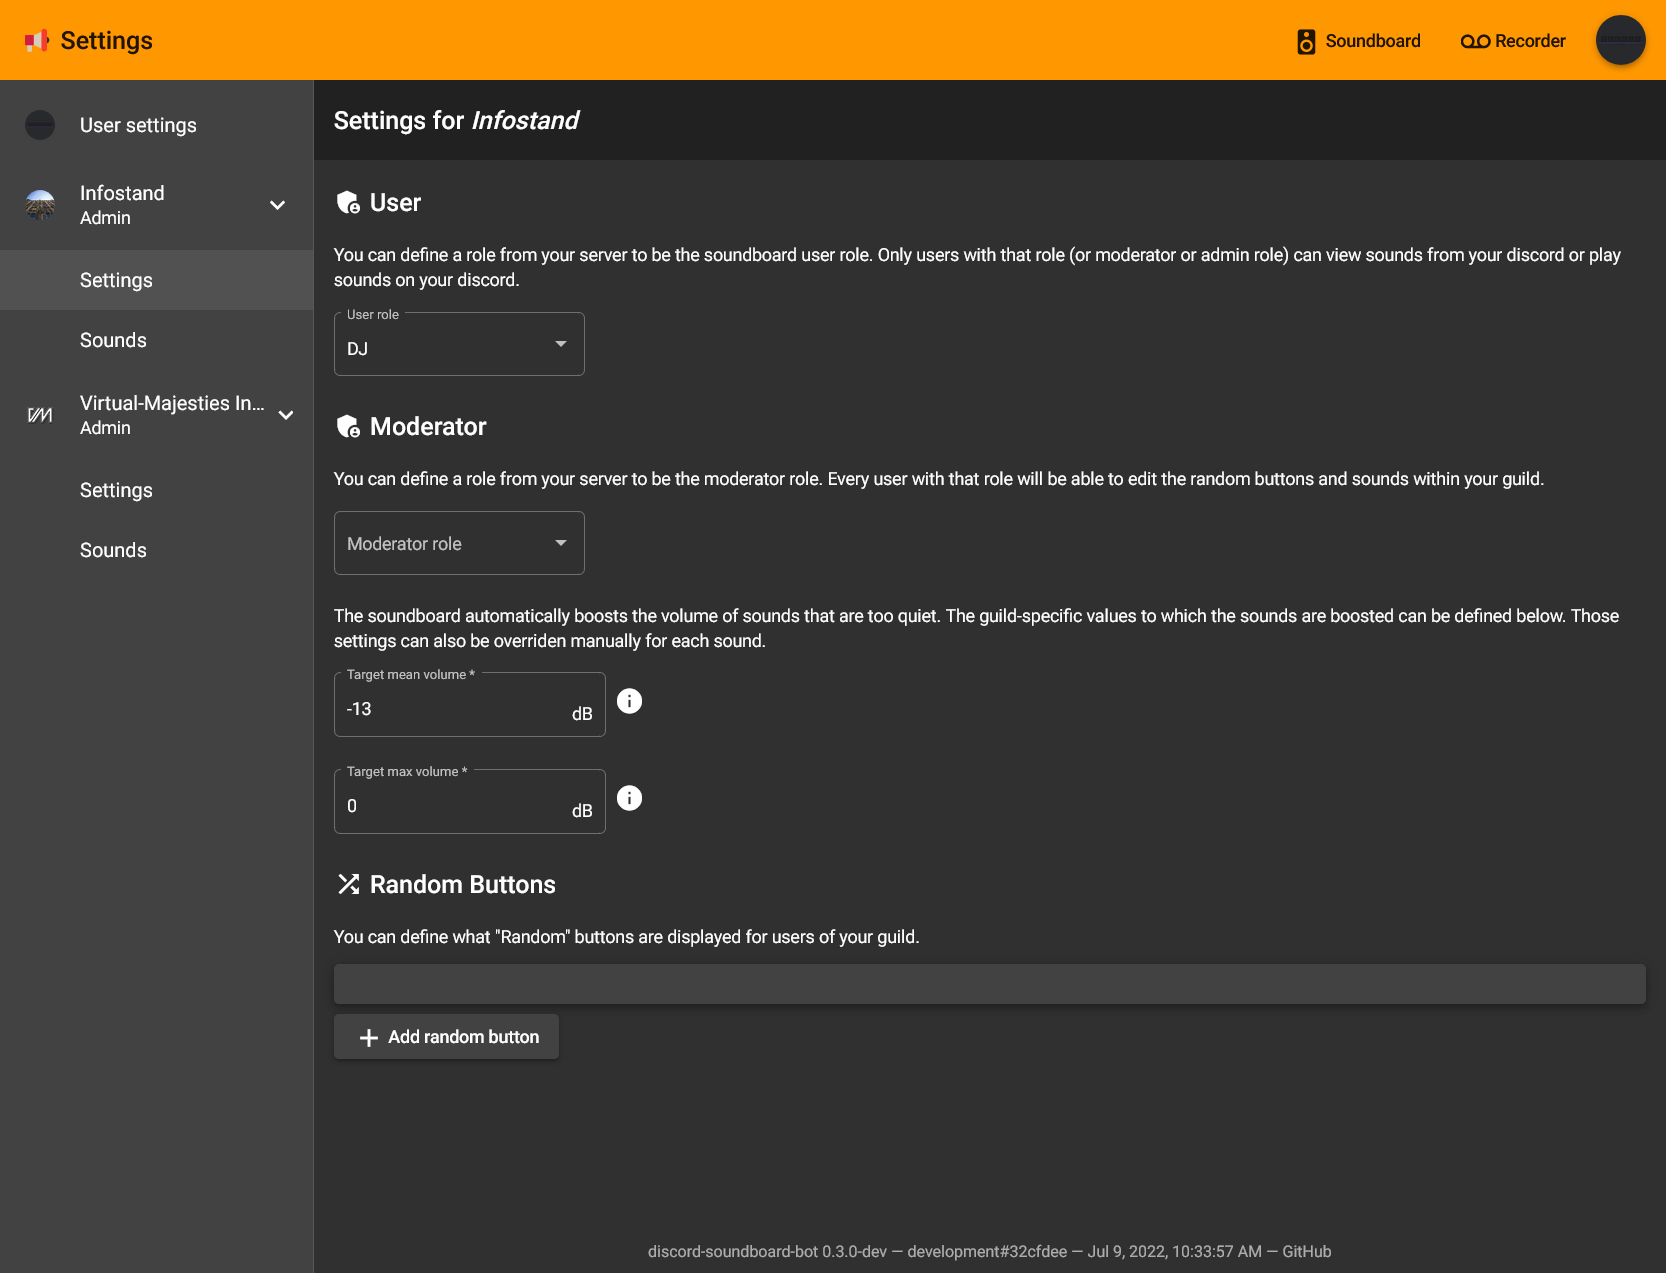1666x1273 pixels.
Task: Open the User role dropdown
Action: click(x=459, y=345)
